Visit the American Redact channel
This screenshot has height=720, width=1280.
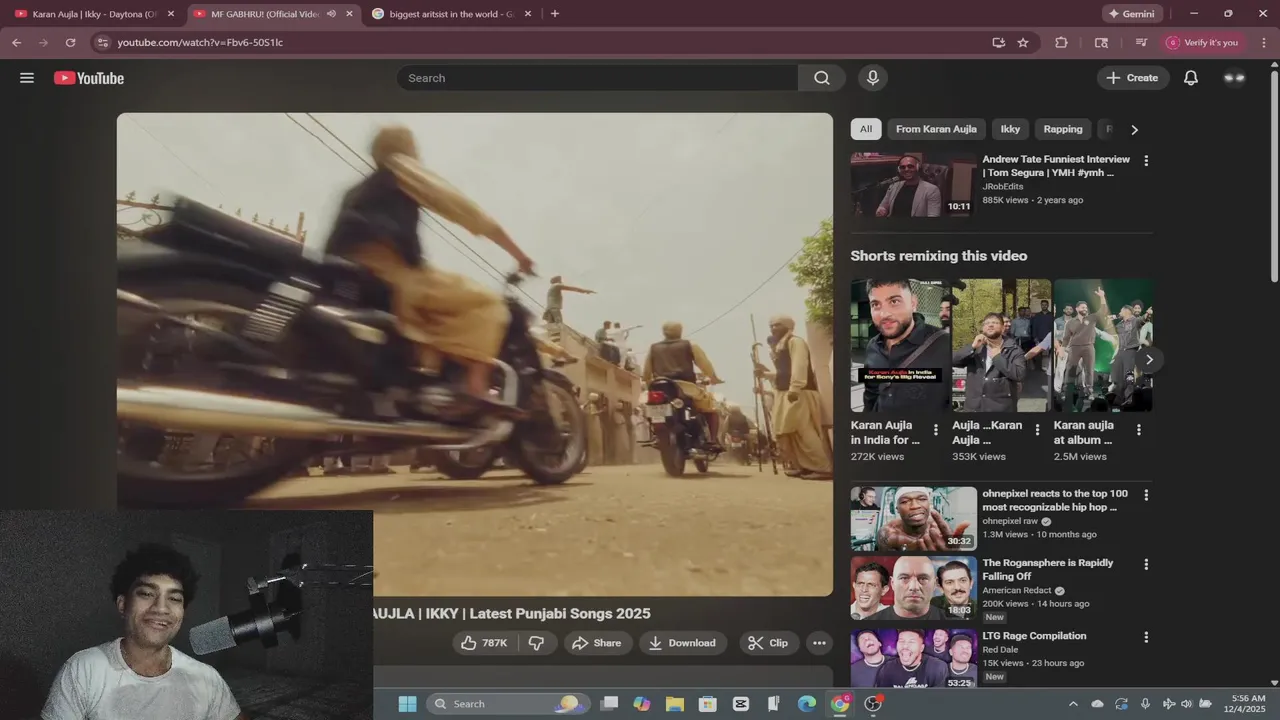click(1017, 590)
